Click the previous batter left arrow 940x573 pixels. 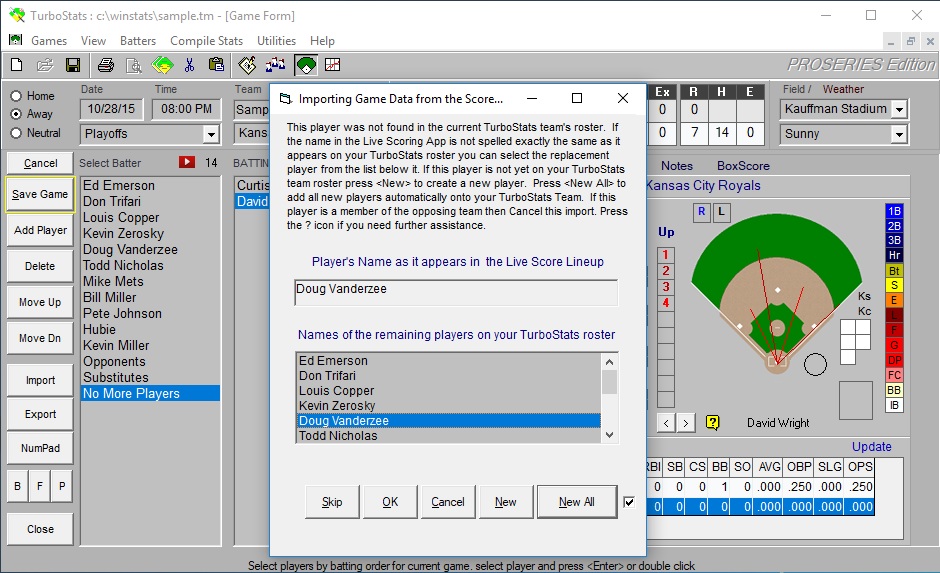point(666,423)
